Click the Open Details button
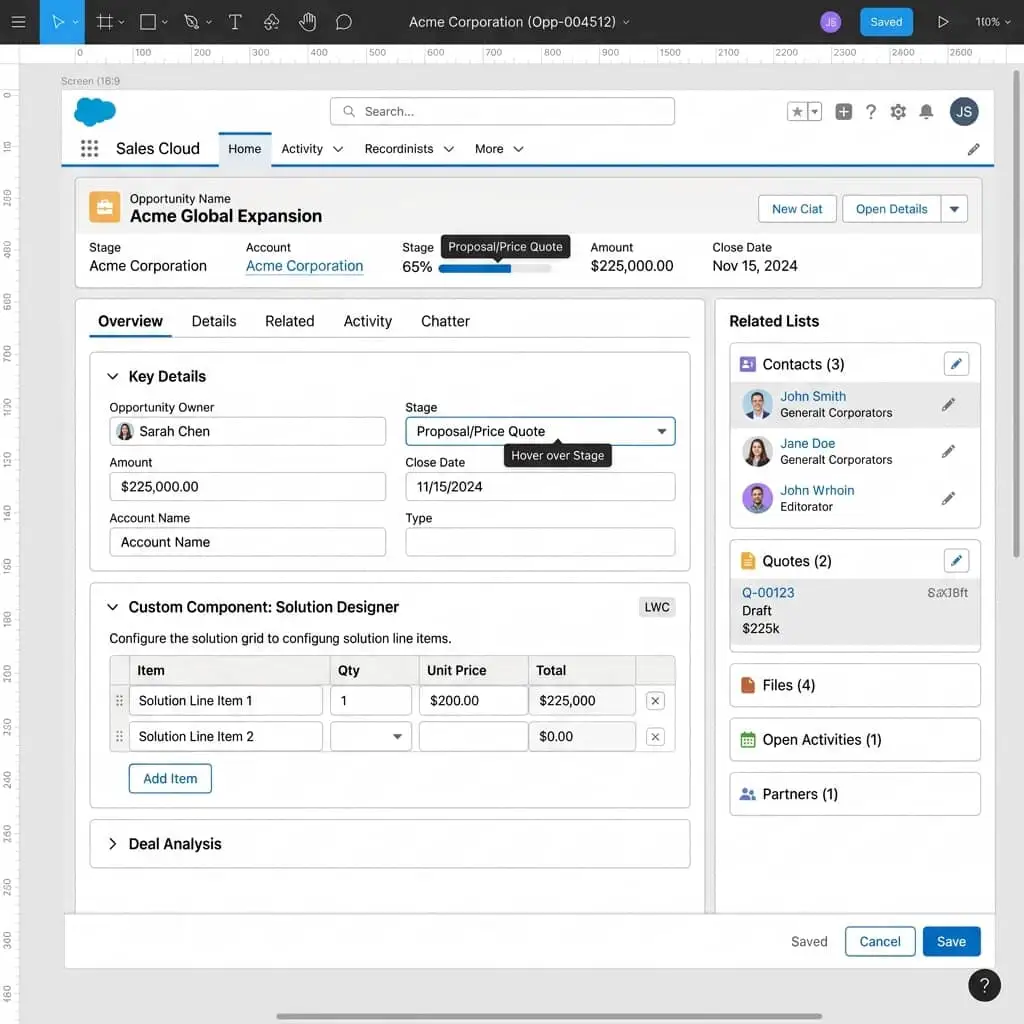This screenshot has height=1024, width=1024. pyautogui.click(x=891, y=209)
